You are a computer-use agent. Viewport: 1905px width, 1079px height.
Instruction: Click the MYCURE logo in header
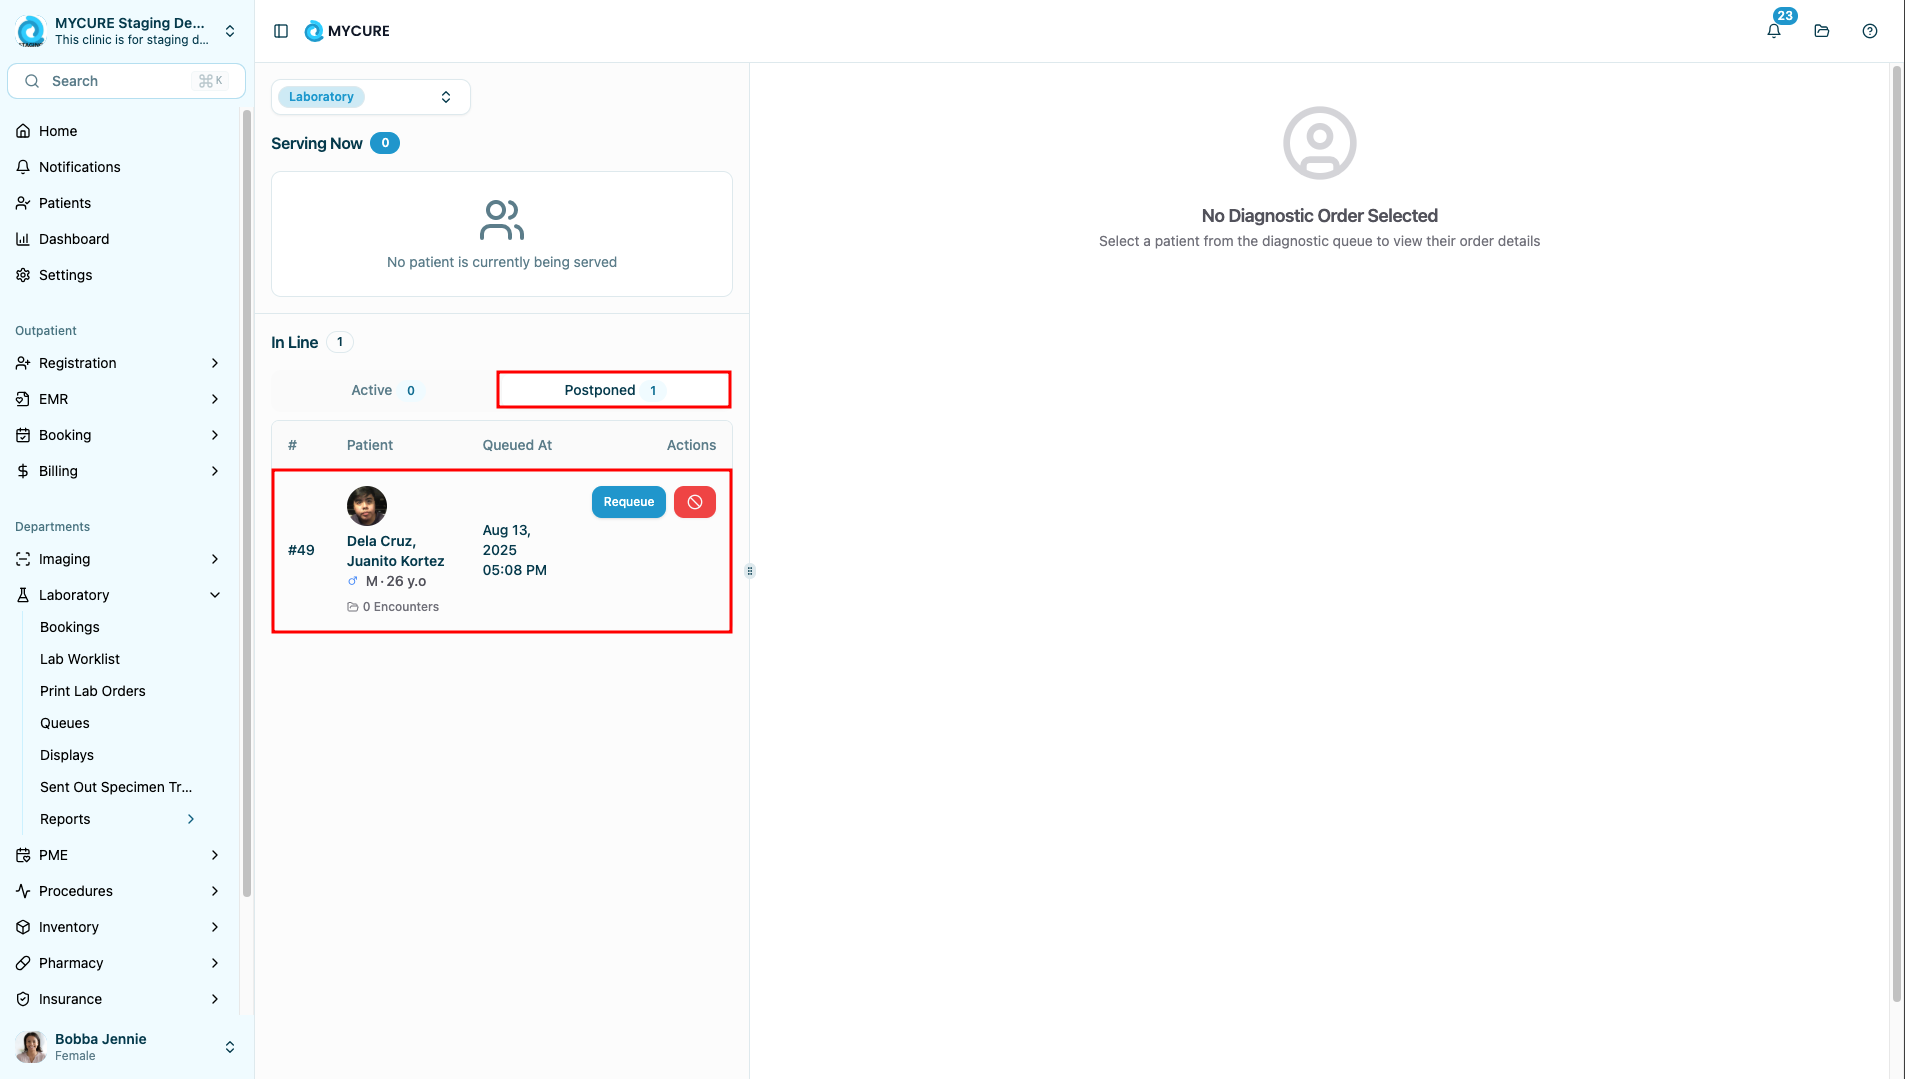coord(347,31)
